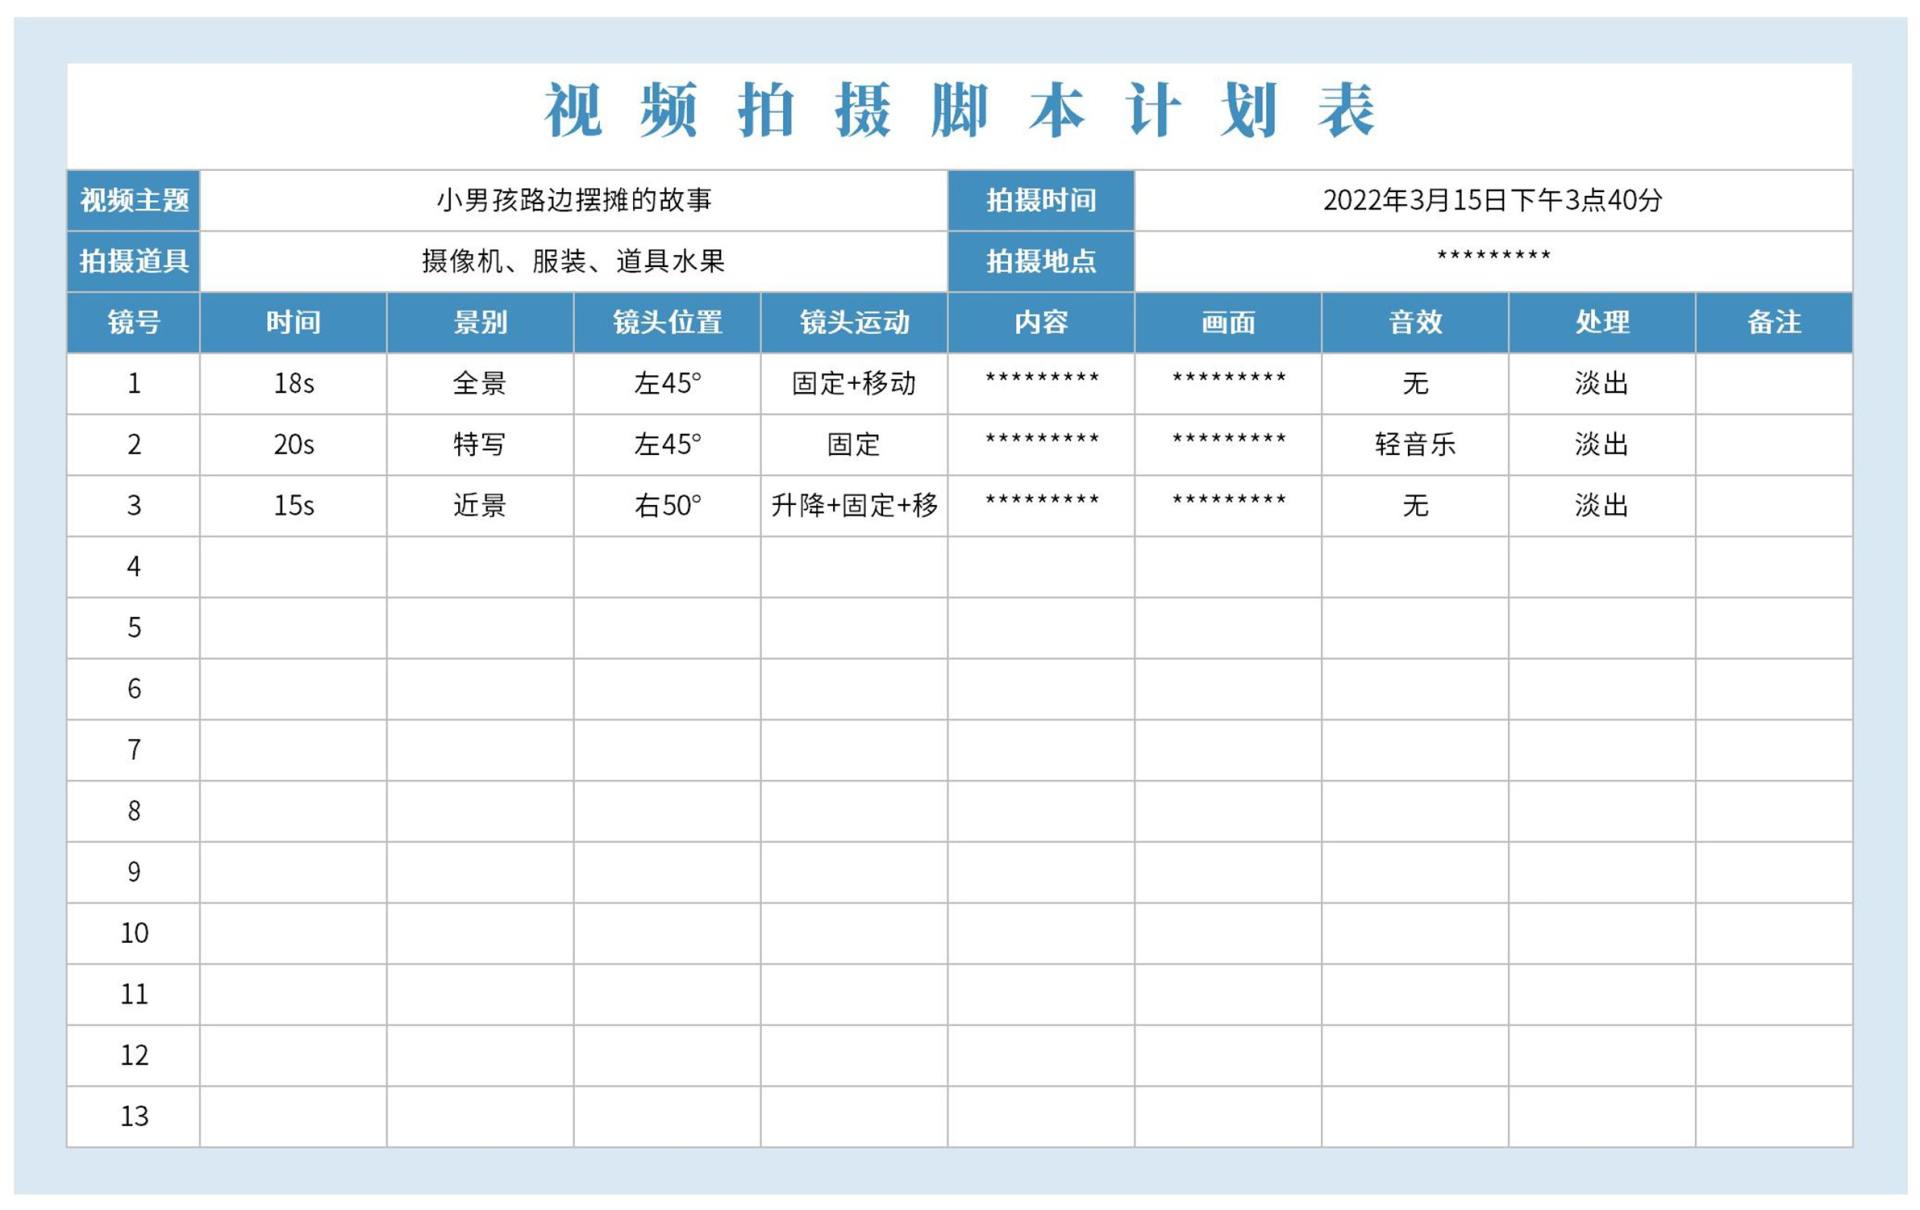Click the 20s time cell

pos(293,445)
